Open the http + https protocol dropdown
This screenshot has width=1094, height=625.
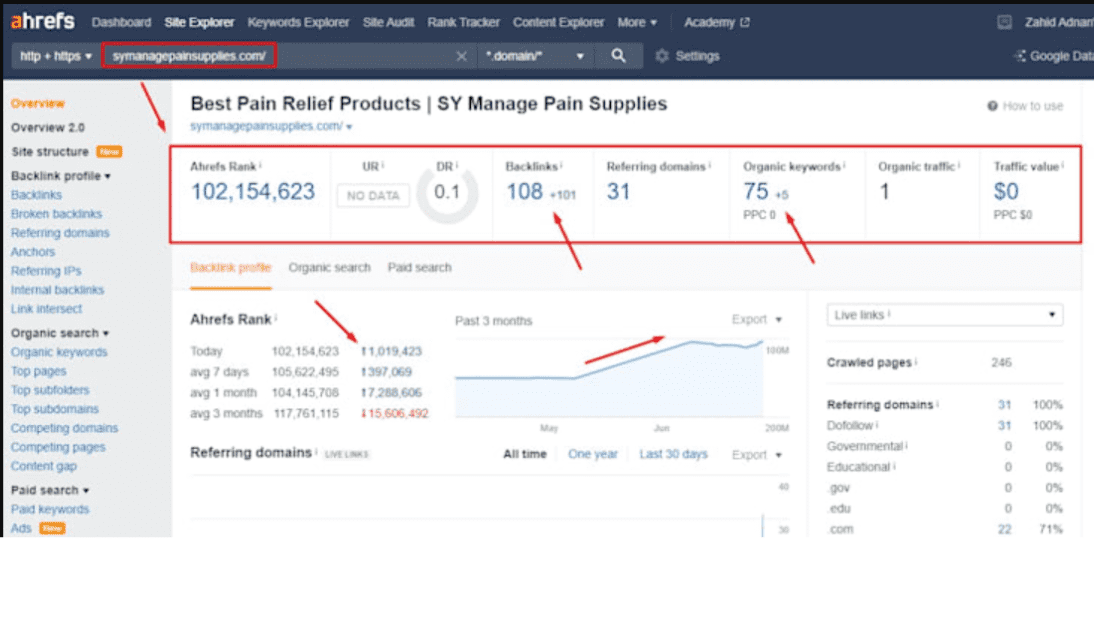[56, 56]
